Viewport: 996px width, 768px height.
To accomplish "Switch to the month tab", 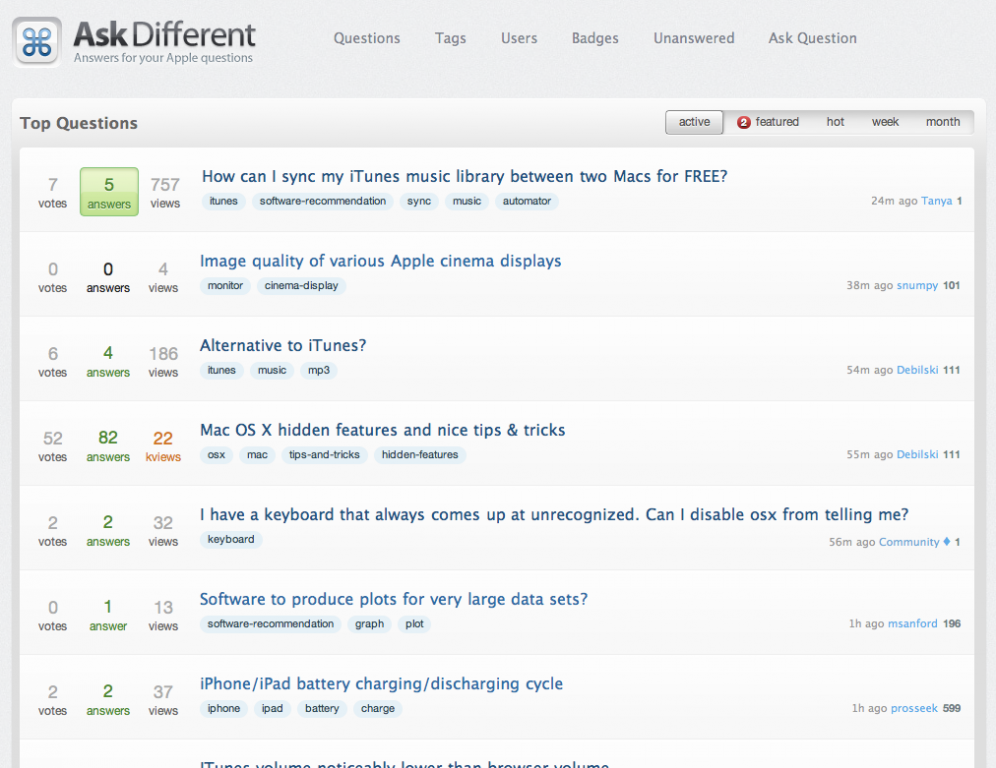I will [943, 122].
